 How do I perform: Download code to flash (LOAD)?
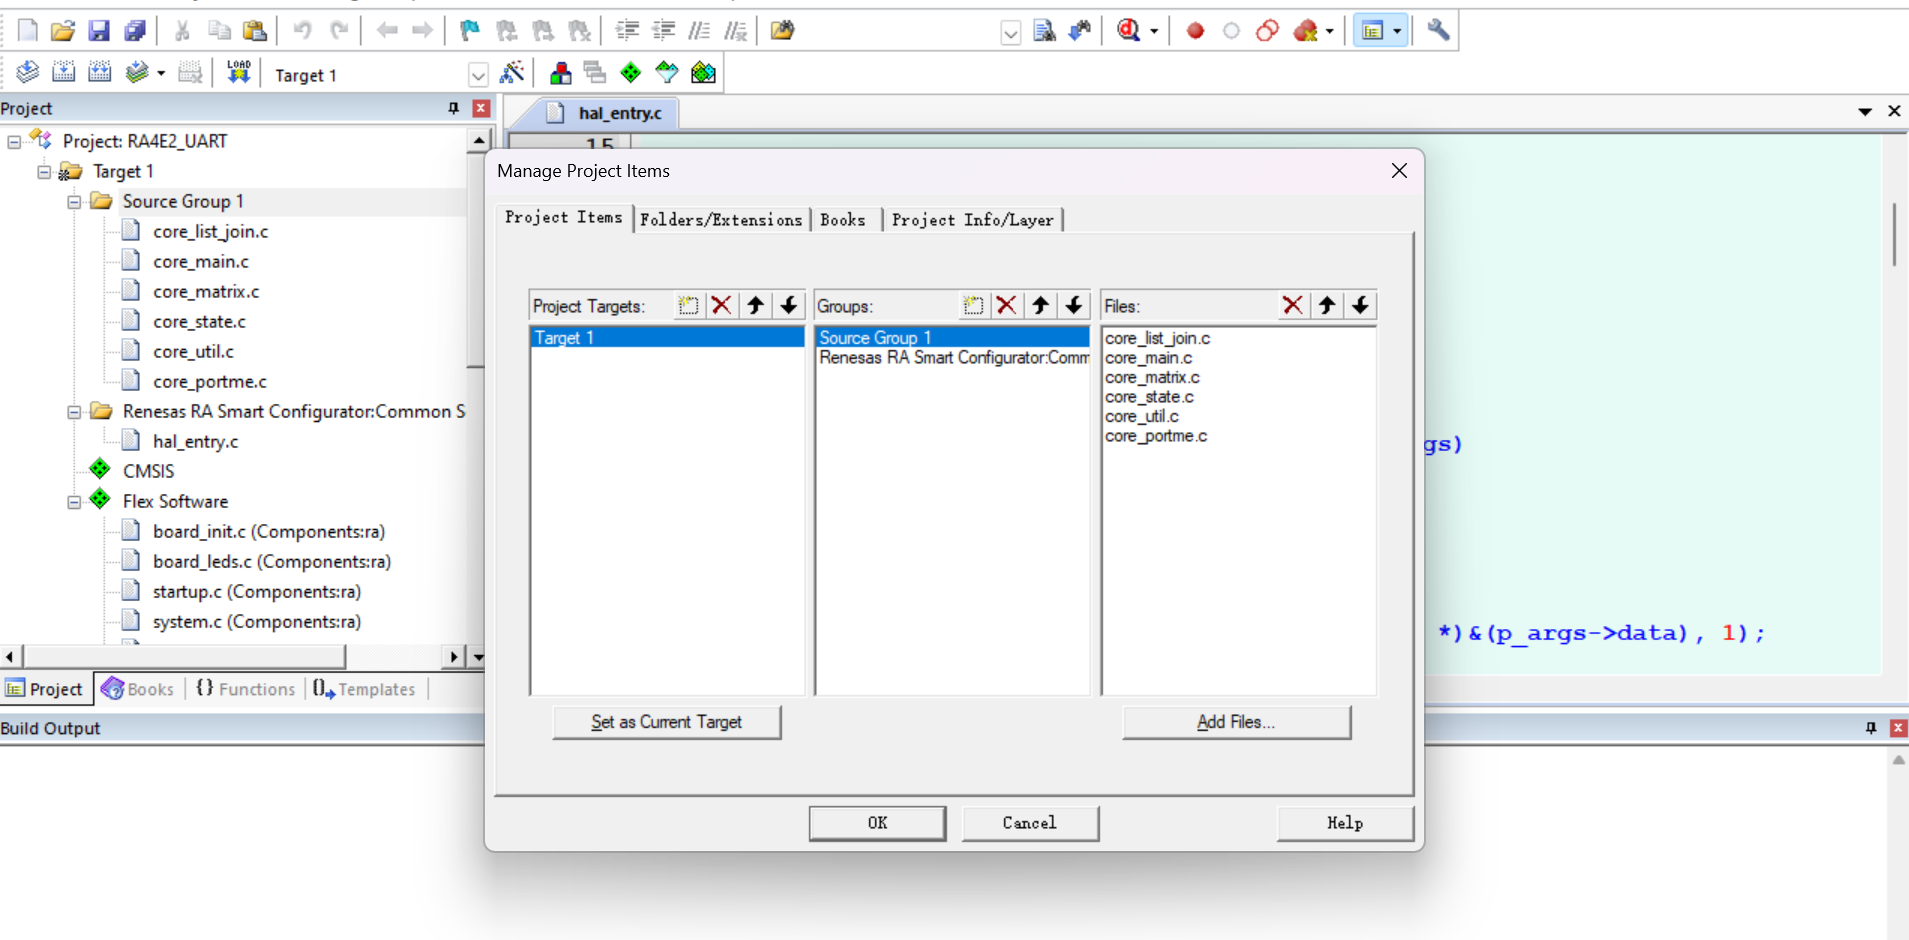(239, 72)
